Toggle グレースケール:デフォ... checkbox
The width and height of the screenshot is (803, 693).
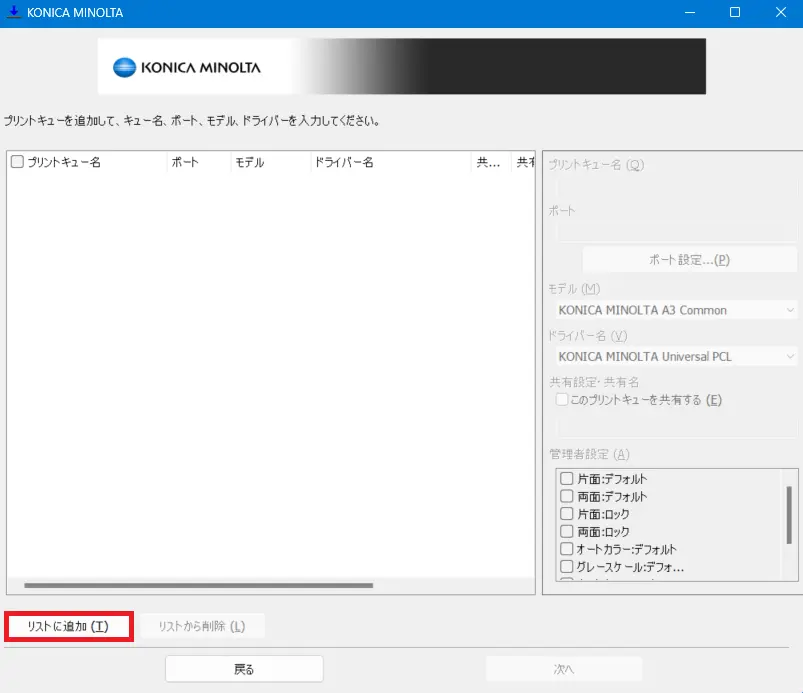point(567,567)
